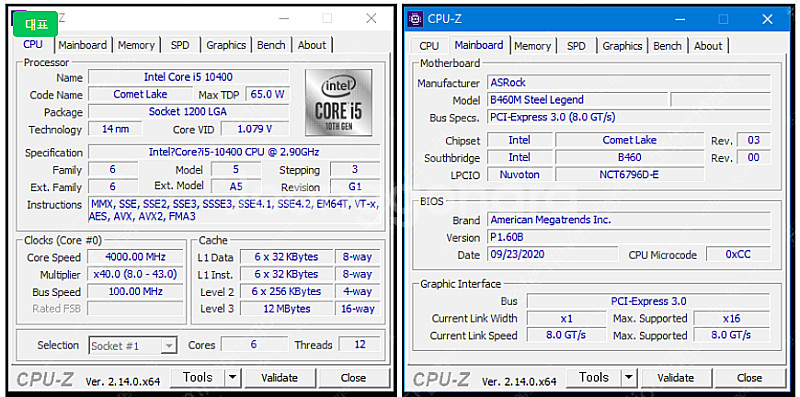Open Bench tab in left window
The width and height of the screenshot is (800, 397).
coord(271,45)
